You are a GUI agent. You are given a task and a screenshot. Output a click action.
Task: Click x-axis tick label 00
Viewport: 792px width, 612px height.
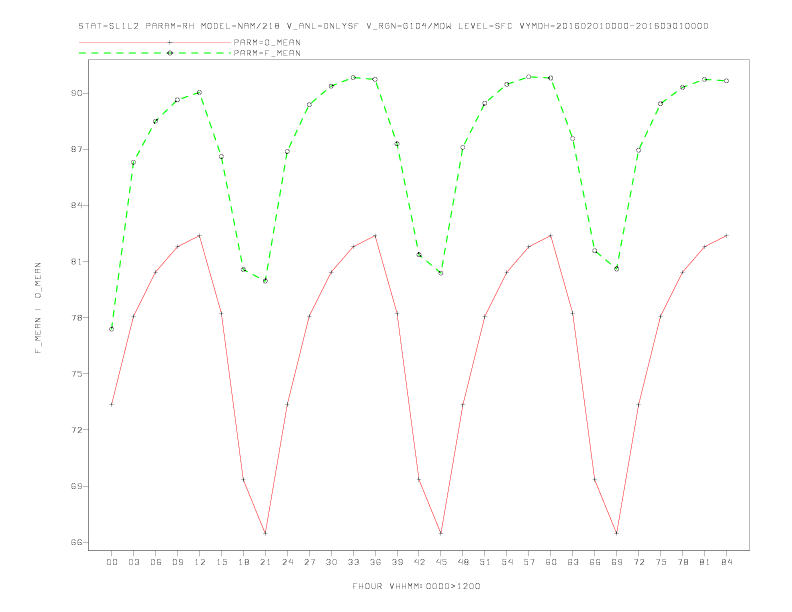[112, 562]
